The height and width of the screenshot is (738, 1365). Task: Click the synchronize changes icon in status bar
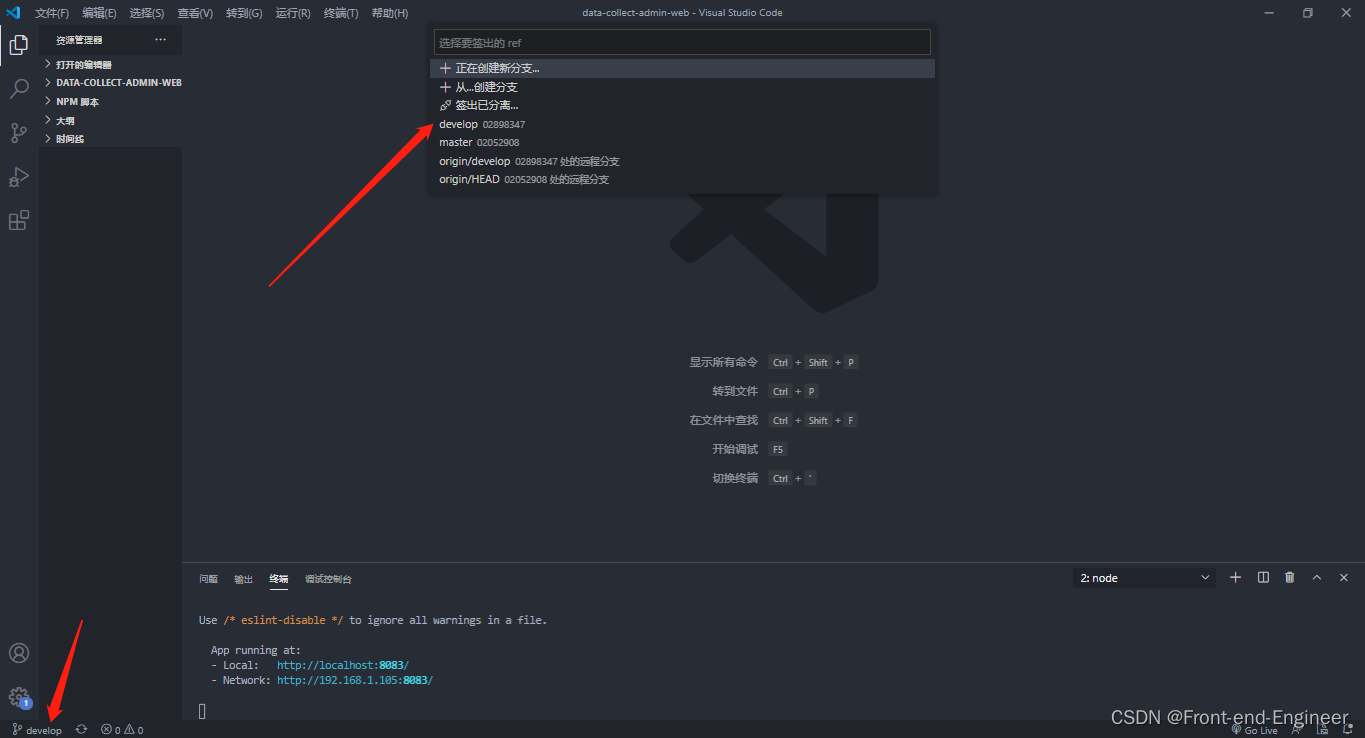pyautogui.click(x=81, y=730)
